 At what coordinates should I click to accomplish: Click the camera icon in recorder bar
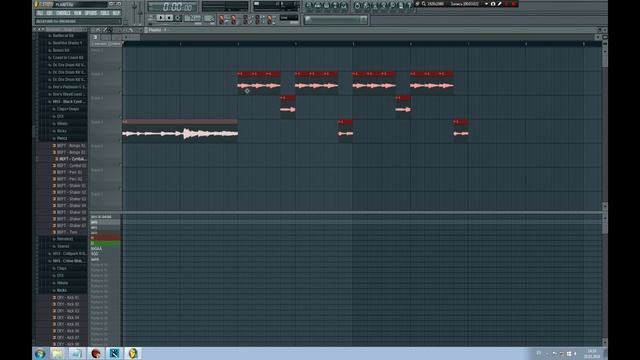pos(493,4)
